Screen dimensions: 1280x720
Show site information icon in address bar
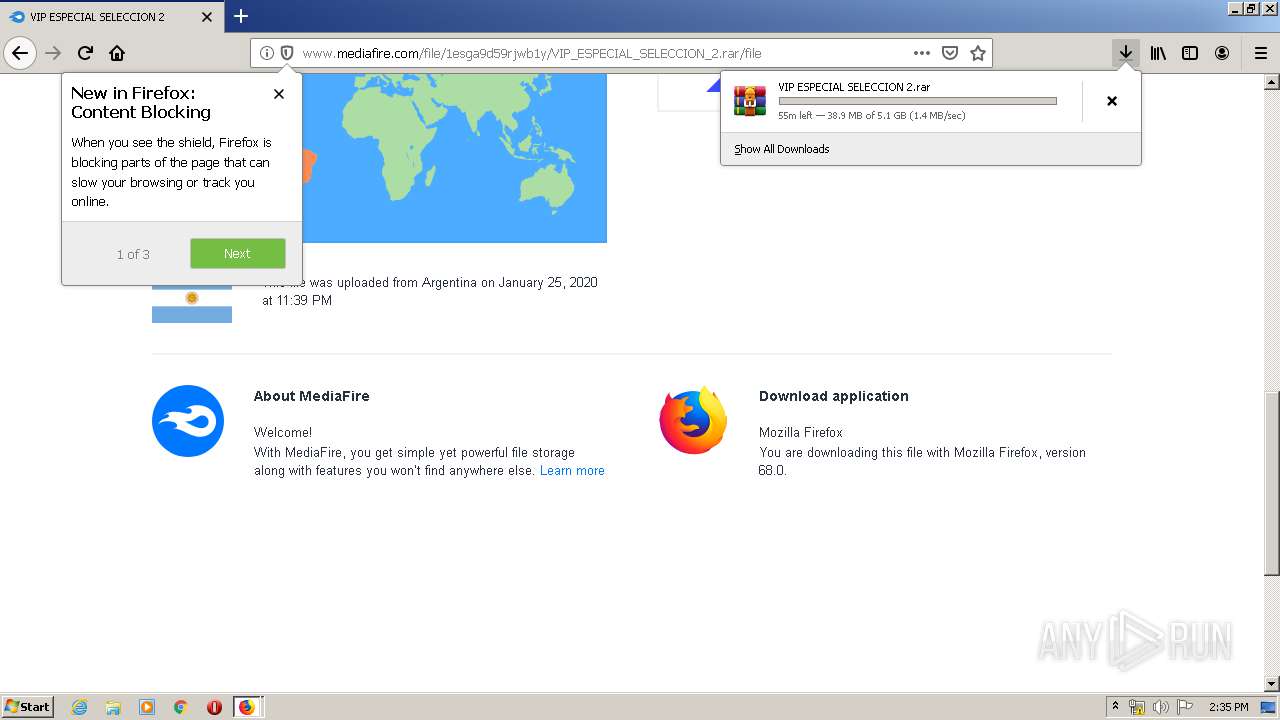click(266, 53)
